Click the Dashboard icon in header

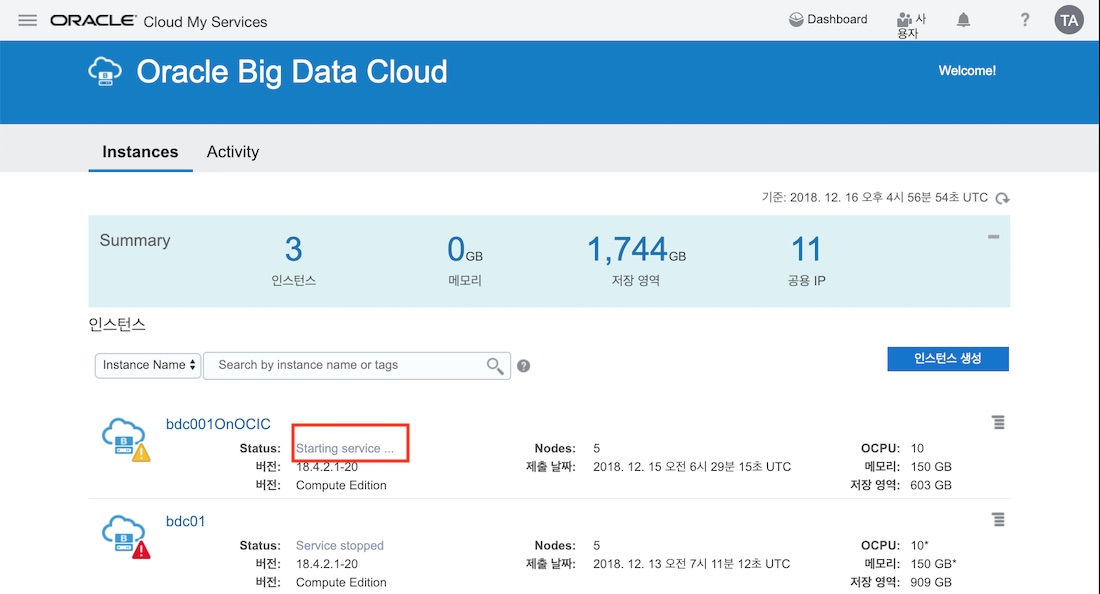[x=797, y=19]
